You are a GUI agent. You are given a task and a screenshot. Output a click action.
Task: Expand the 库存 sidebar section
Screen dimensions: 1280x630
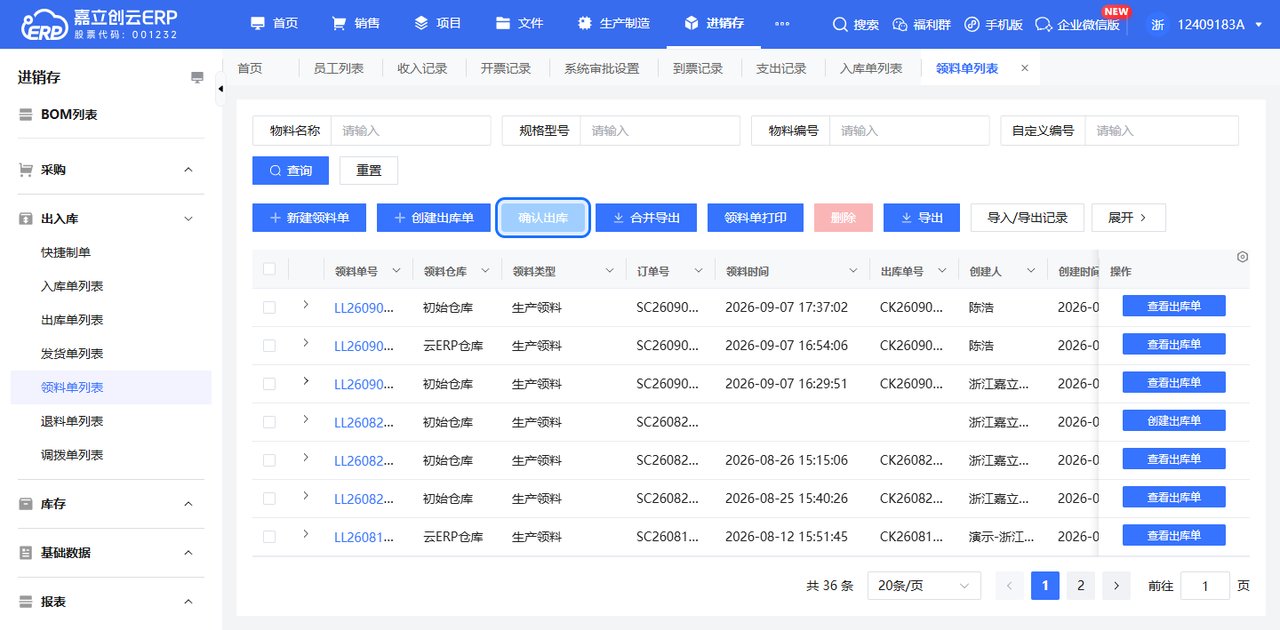click(x=105, y=504)
